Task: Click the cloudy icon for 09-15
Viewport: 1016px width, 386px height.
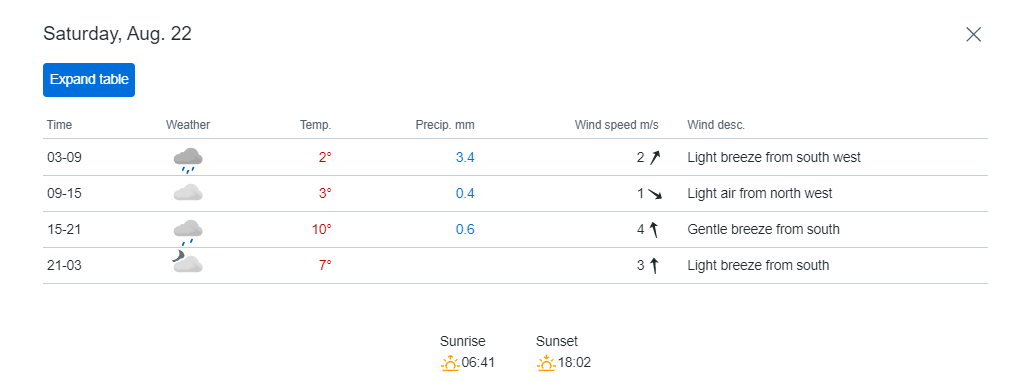Action: point(188,192)
